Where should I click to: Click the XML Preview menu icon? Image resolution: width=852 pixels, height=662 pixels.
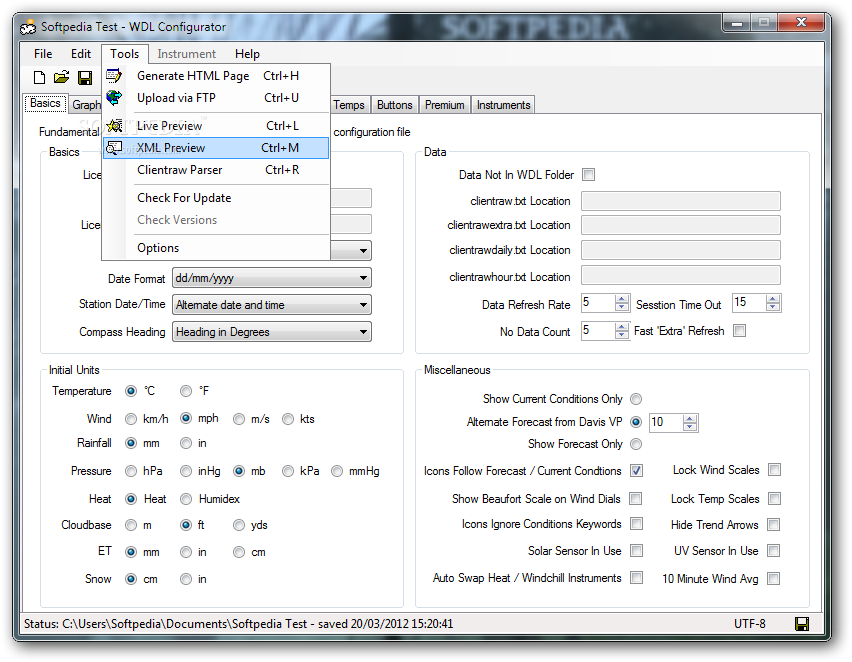(x=114, y=148)
